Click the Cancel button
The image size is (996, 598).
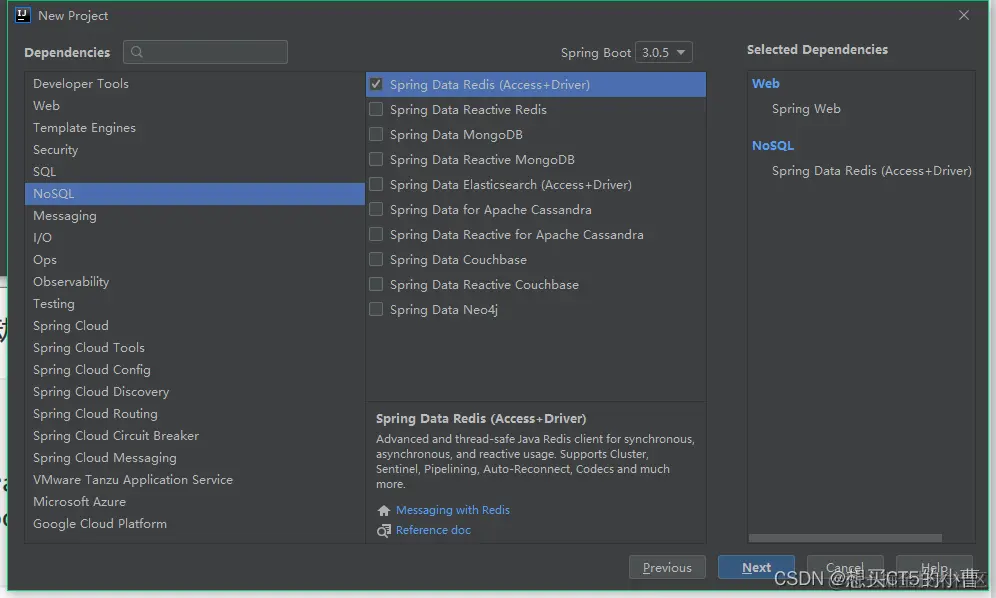point(845,567)
